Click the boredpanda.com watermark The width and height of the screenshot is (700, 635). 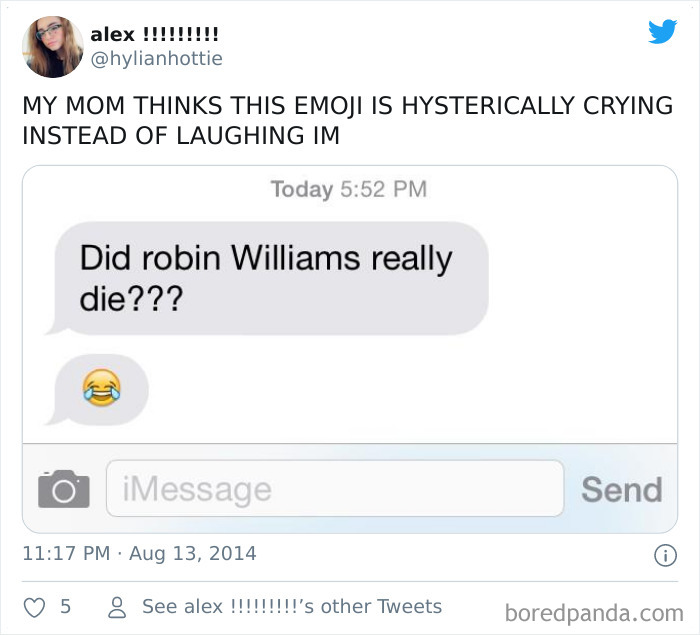click(x=594, y=611)
